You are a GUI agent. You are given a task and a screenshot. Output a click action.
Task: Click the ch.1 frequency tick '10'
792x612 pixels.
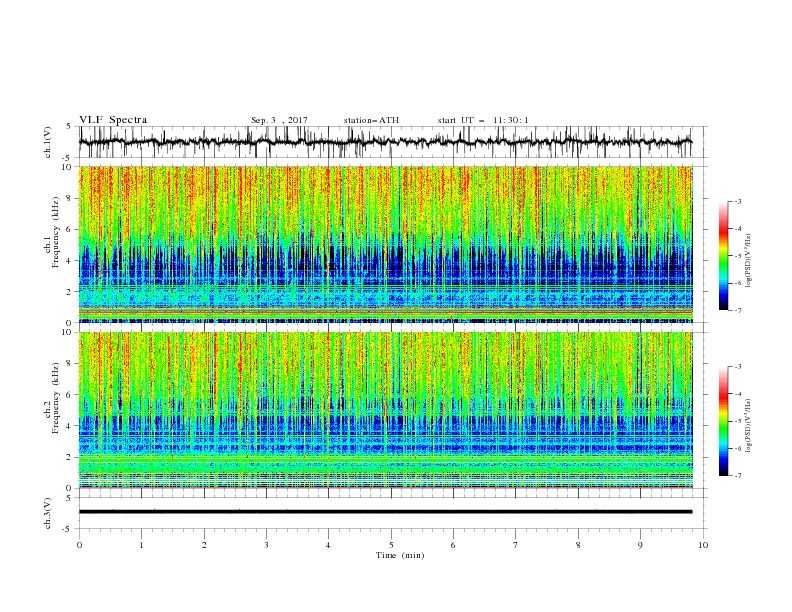click(68, 167)
